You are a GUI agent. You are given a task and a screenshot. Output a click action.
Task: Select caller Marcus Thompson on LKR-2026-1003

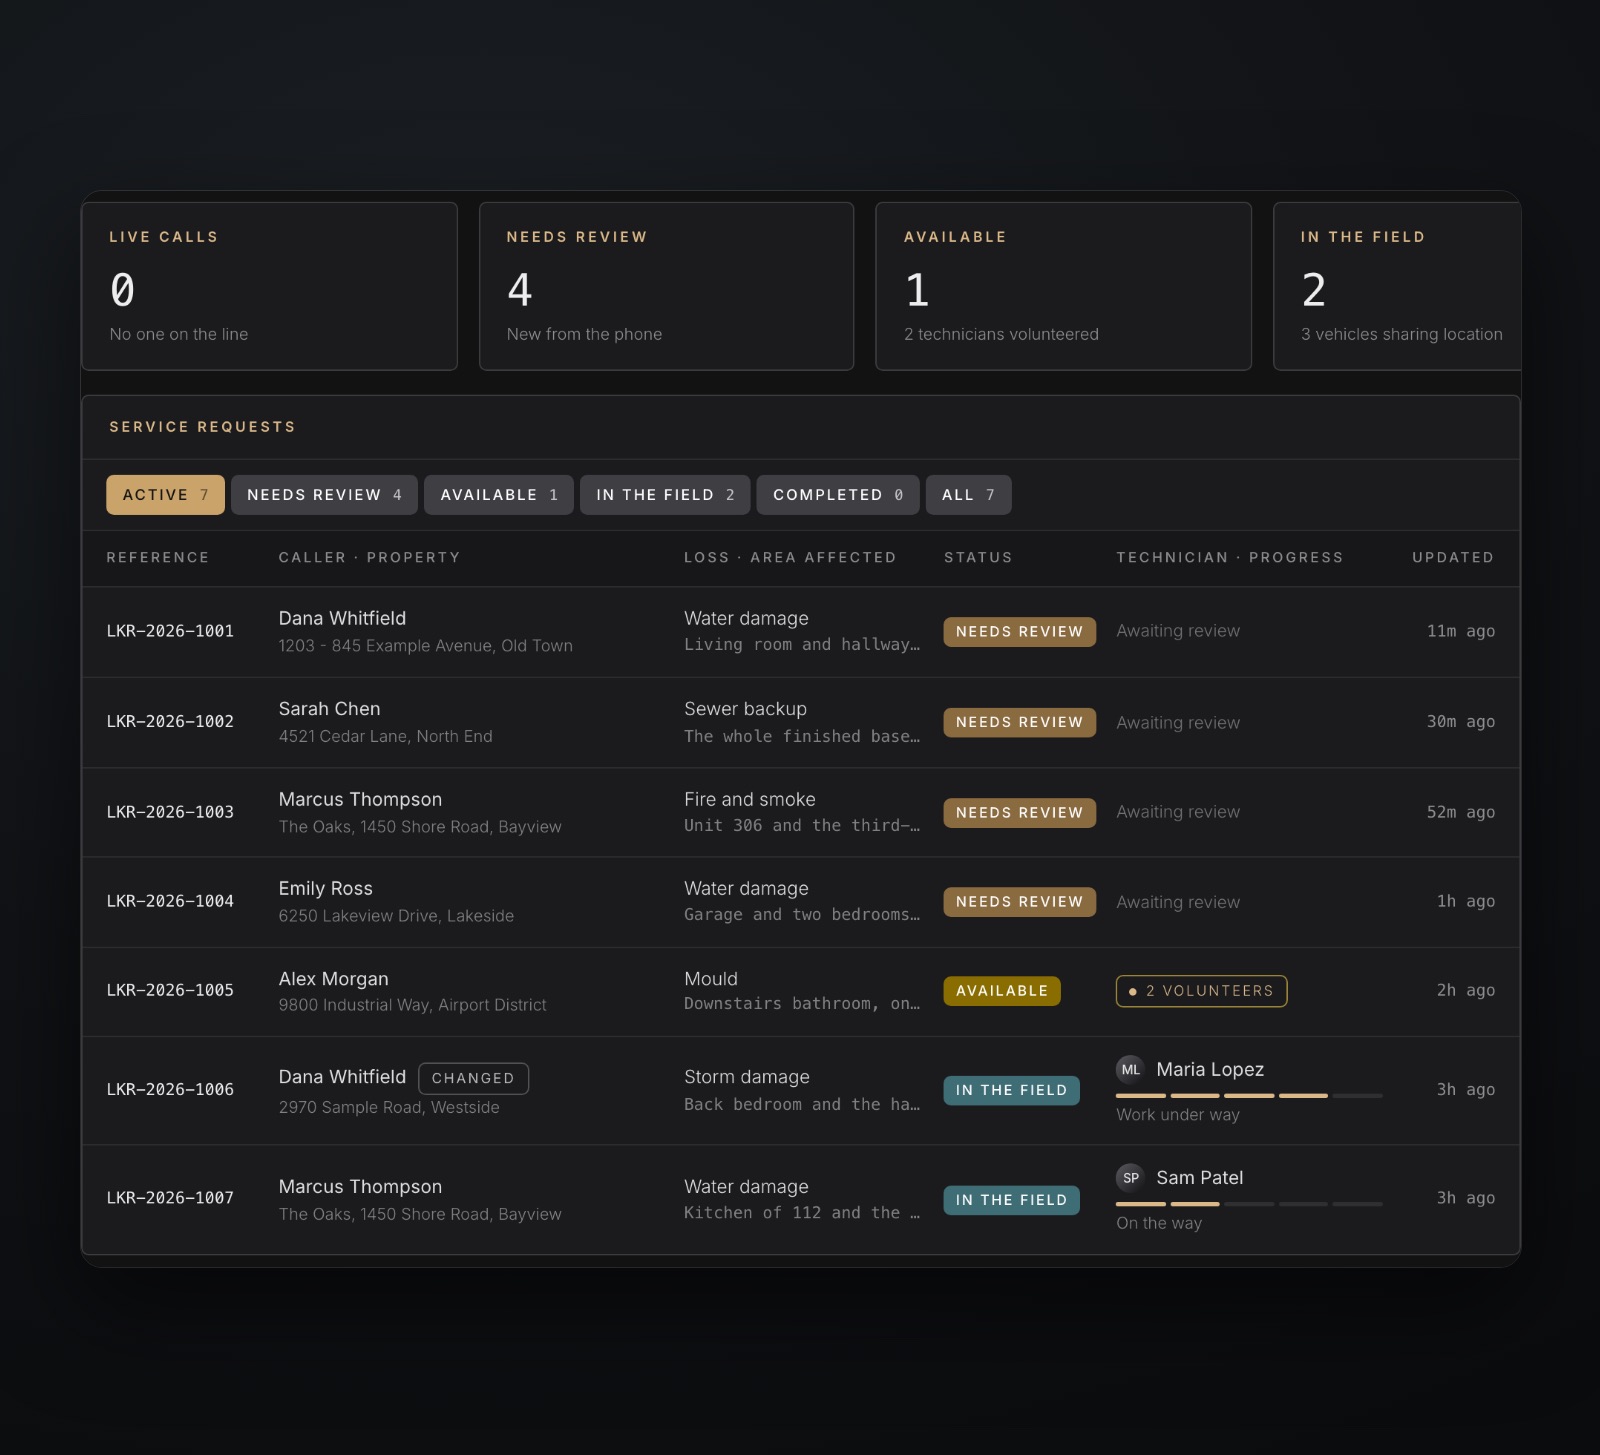point(360,799)
